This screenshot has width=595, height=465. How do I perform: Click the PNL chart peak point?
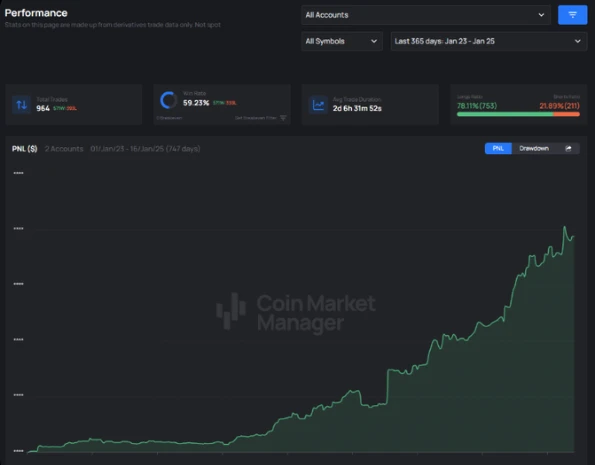(565, 227)
